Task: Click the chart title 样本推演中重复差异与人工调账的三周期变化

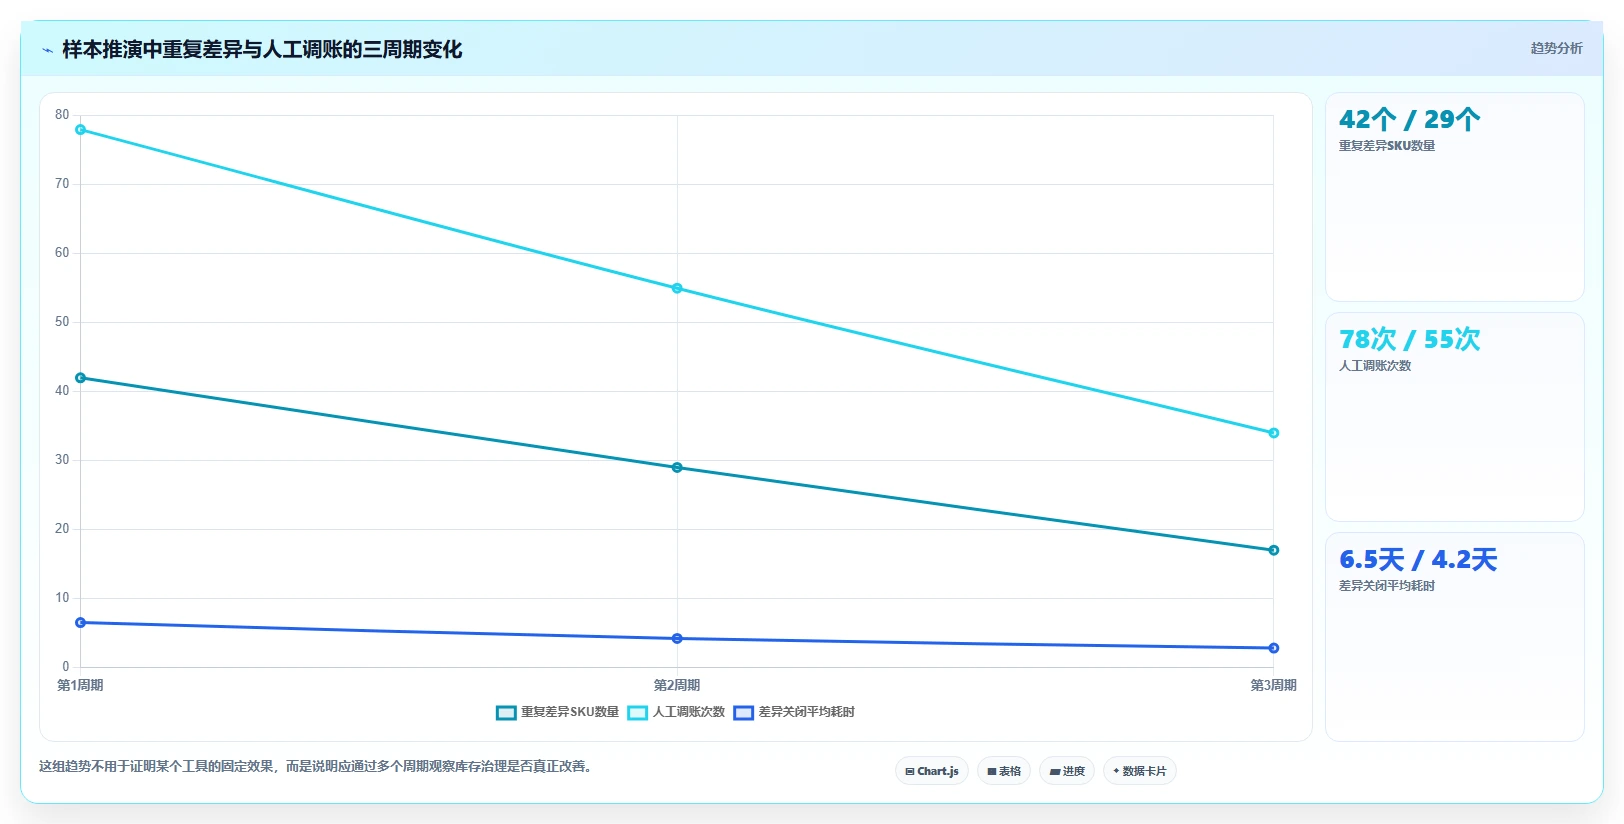Action: [262, 49]
